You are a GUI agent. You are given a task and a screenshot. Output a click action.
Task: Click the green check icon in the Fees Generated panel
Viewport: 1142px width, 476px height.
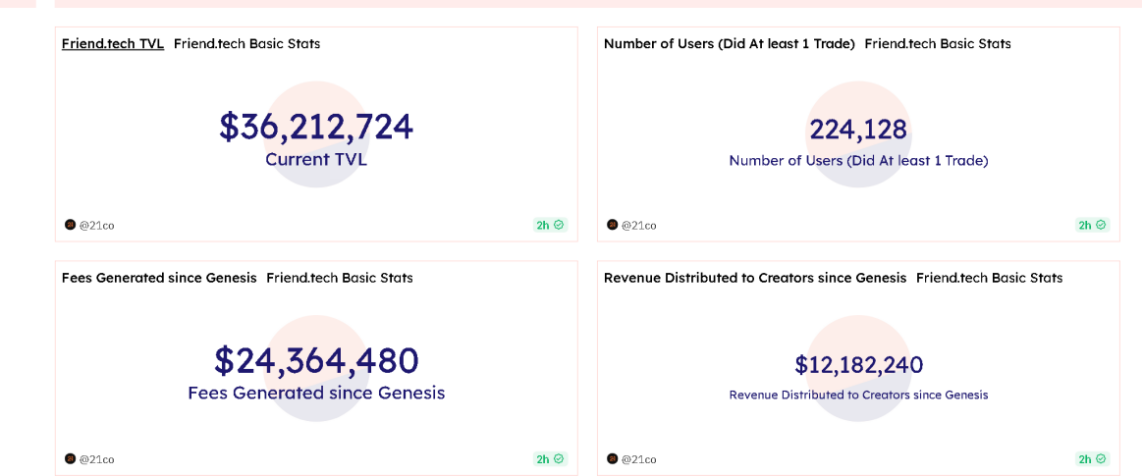(559, 459)
